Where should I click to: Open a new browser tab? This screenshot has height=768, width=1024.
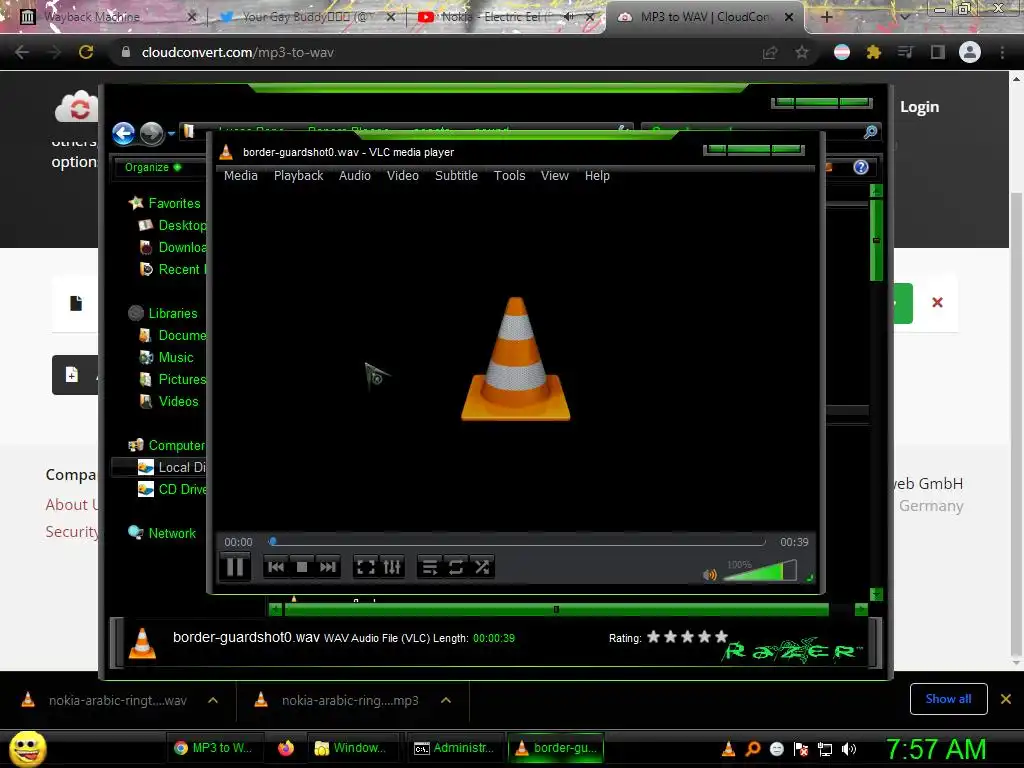826,17
